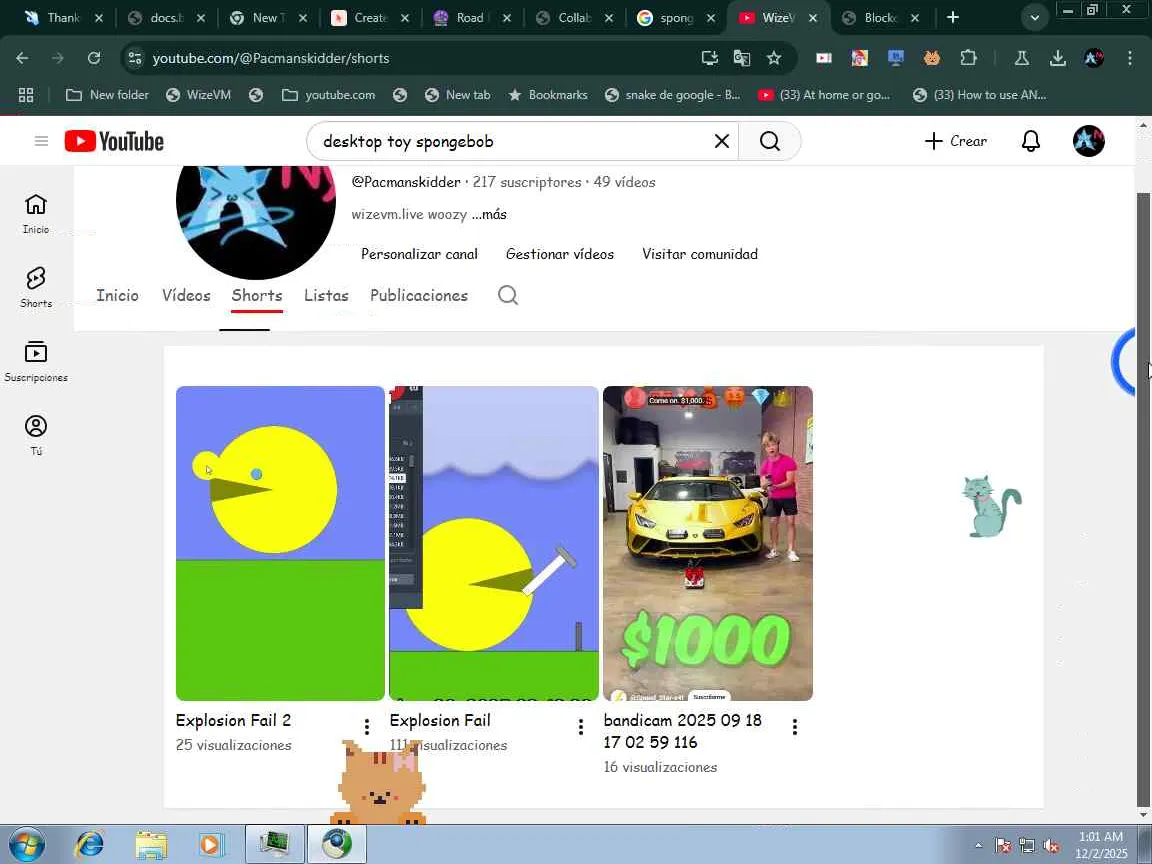This screenshot has width=1152, height=864.
Task: Show hidden tray icons arrow
Action: [x=978, y=846]
